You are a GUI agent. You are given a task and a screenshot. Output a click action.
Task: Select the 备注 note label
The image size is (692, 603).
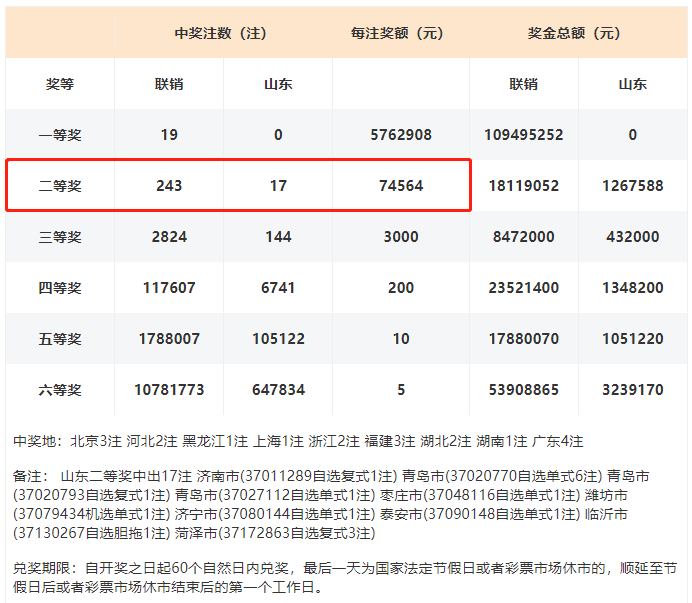click(30, 477)
